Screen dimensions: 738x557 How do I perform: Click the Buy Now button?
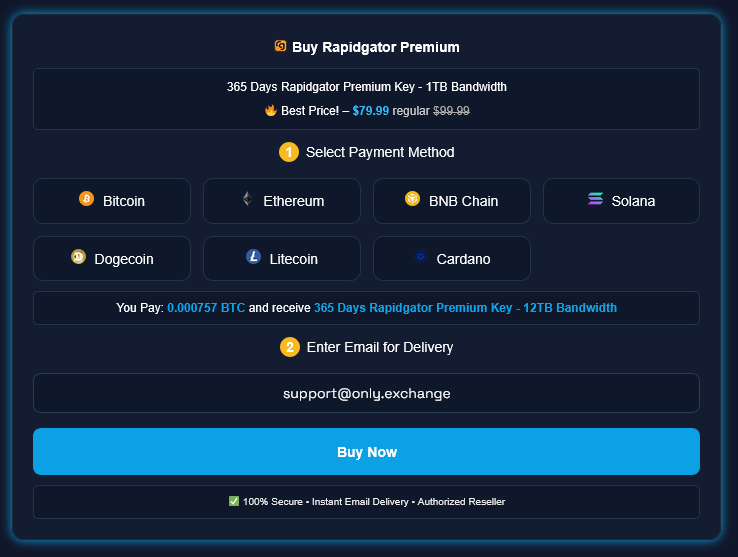tap(366, 452)
